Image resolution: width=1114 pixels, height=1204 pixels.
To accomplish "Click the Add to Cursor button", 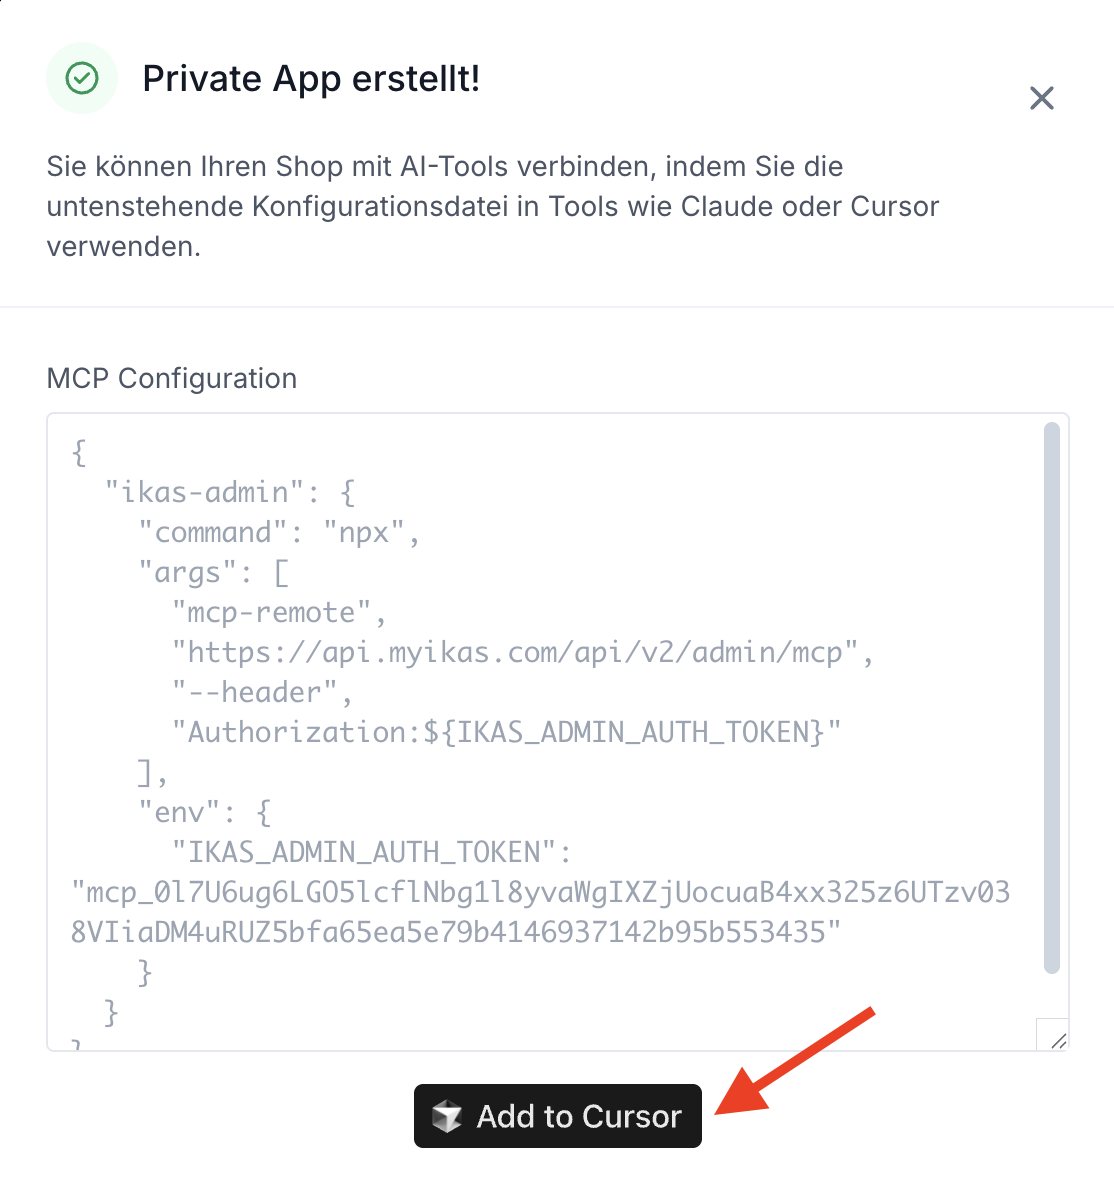I will (x=558, y=1116).
